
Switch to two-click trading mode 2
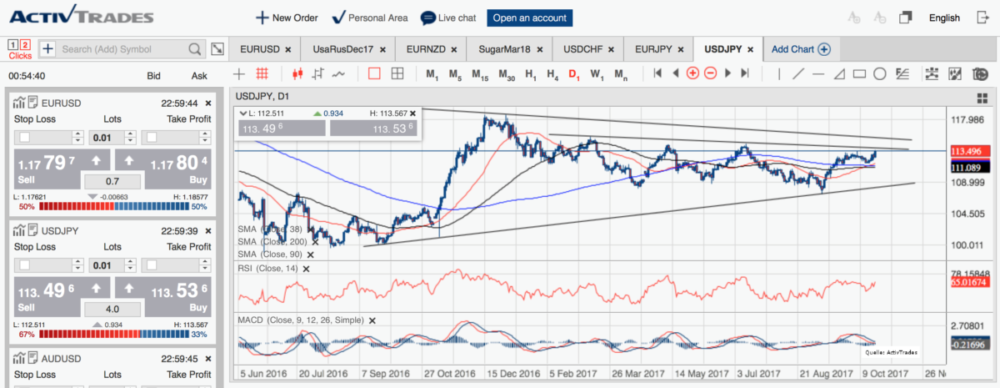25,45
